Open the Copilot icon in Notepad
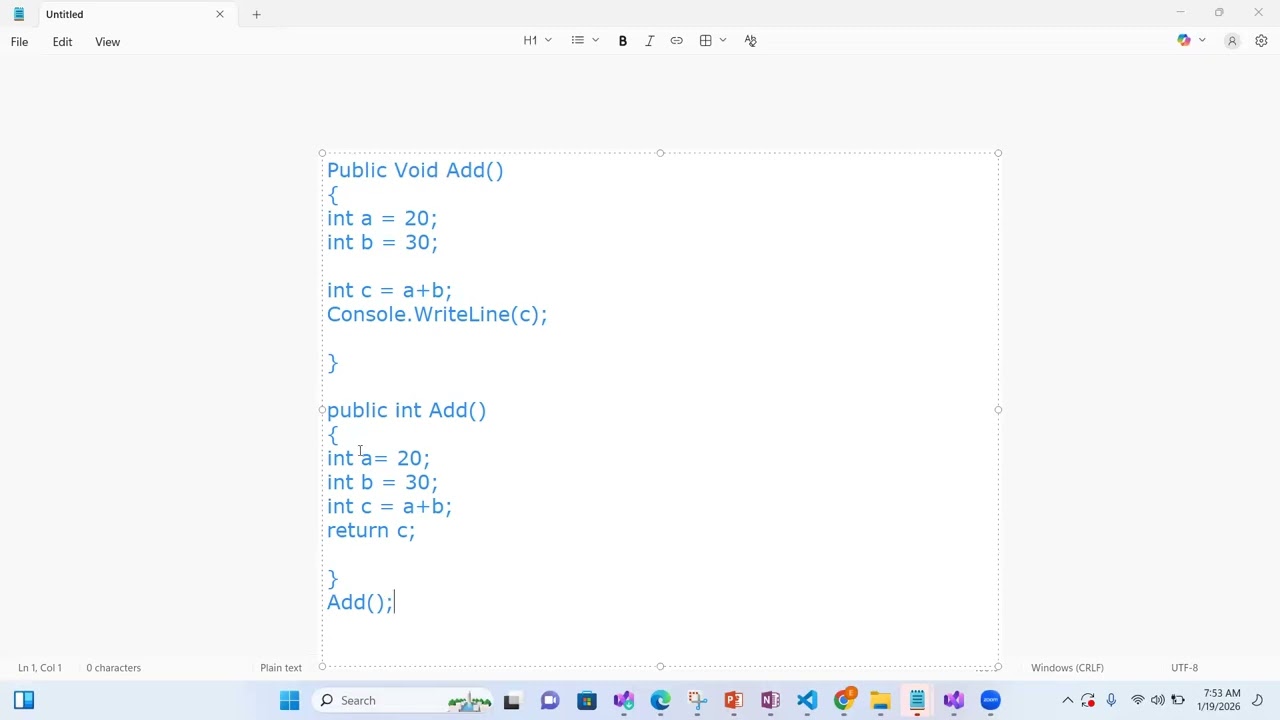 point(1184,41)
